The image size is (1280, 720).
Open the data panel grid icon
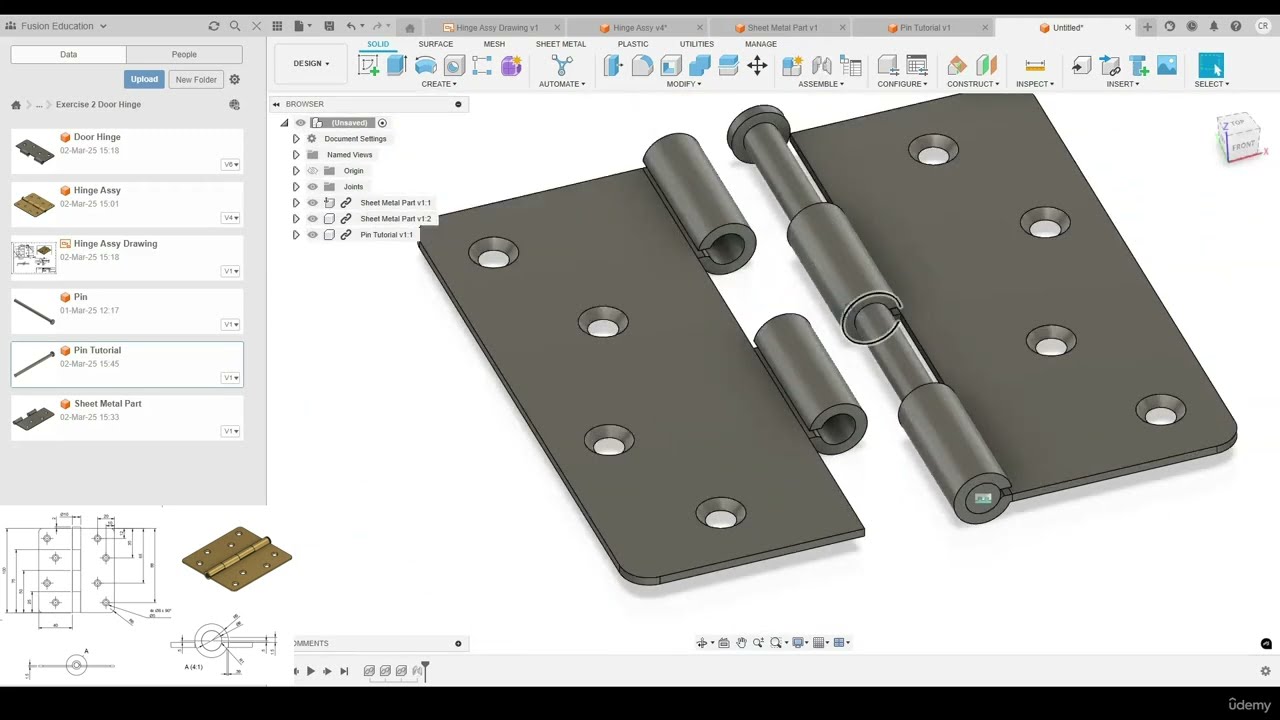click(278, 26)
